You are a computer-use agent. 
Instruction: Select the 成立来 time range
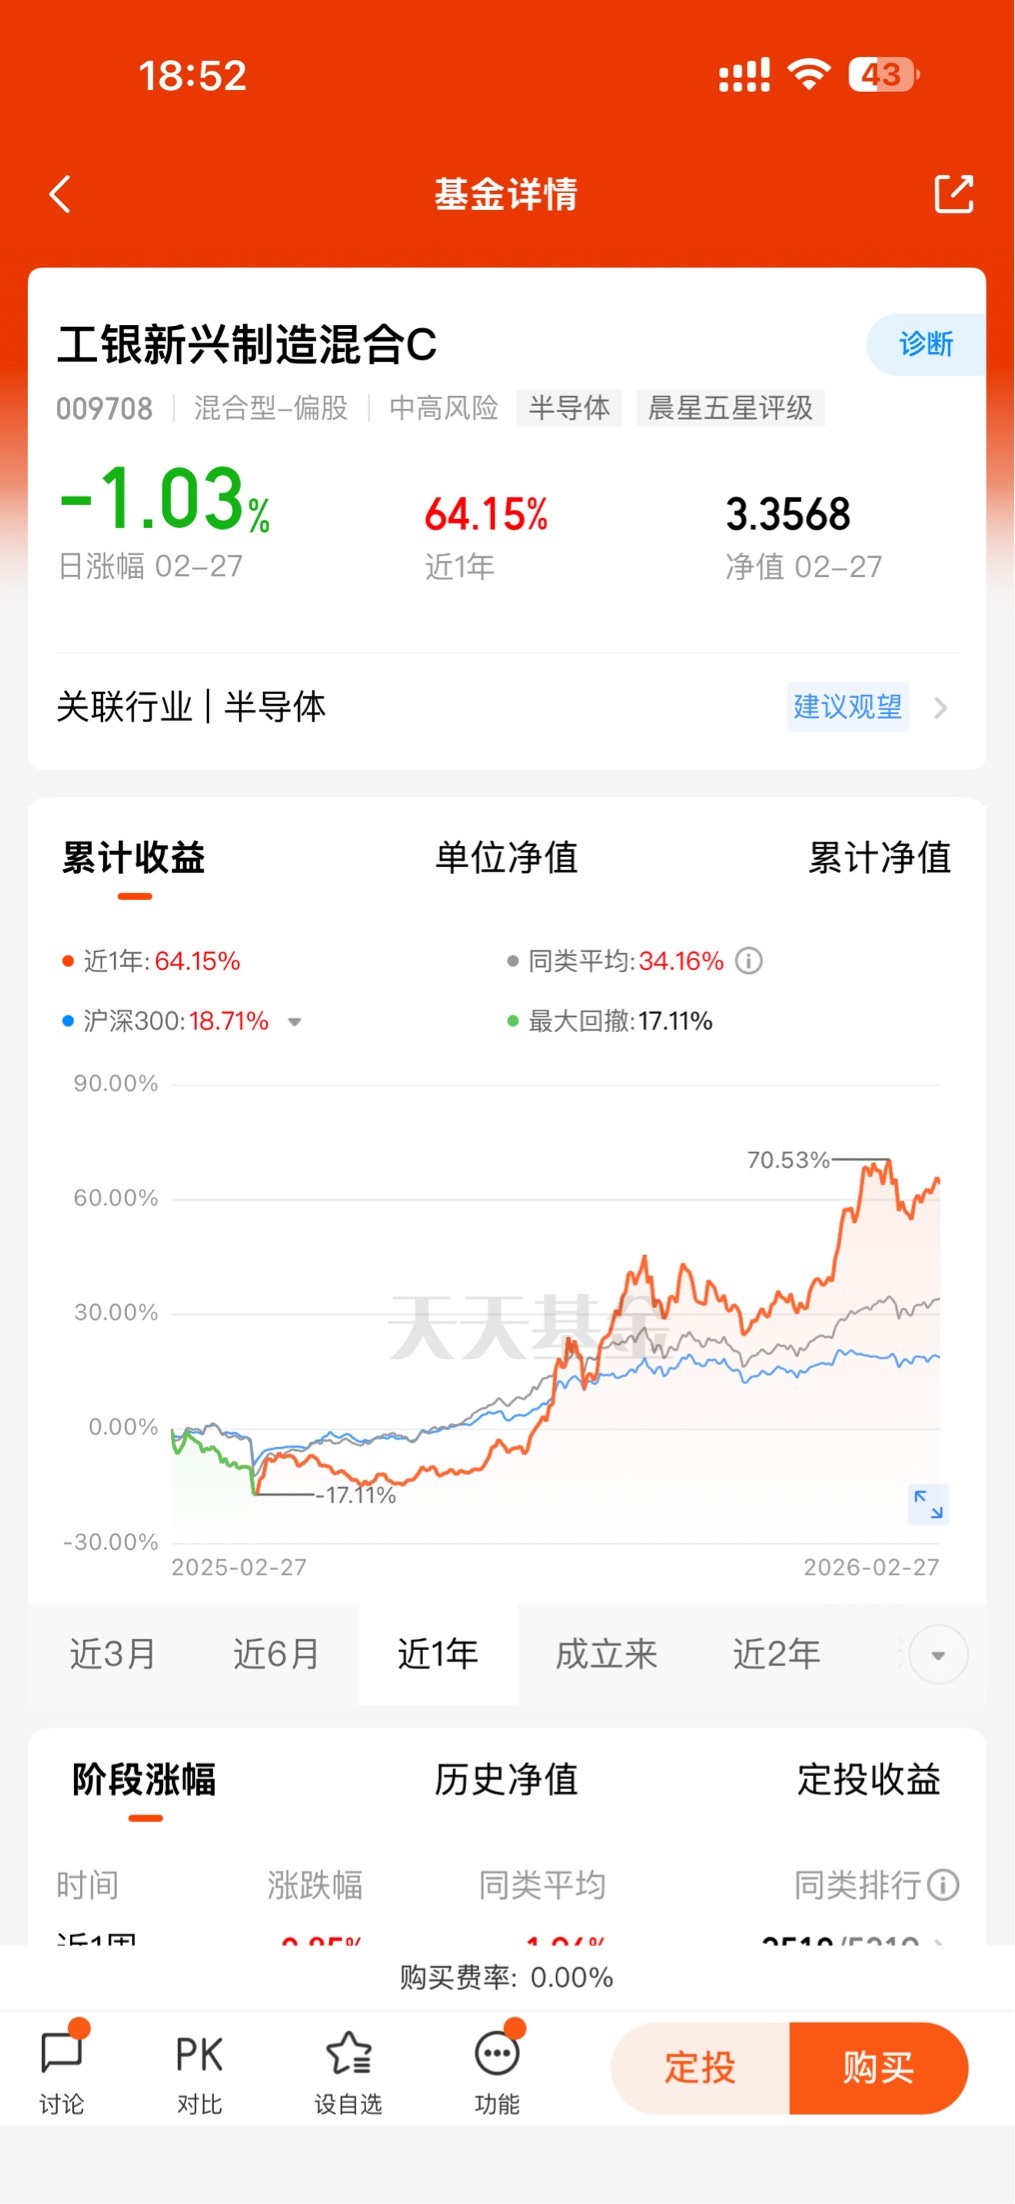tap(606, 1655)
